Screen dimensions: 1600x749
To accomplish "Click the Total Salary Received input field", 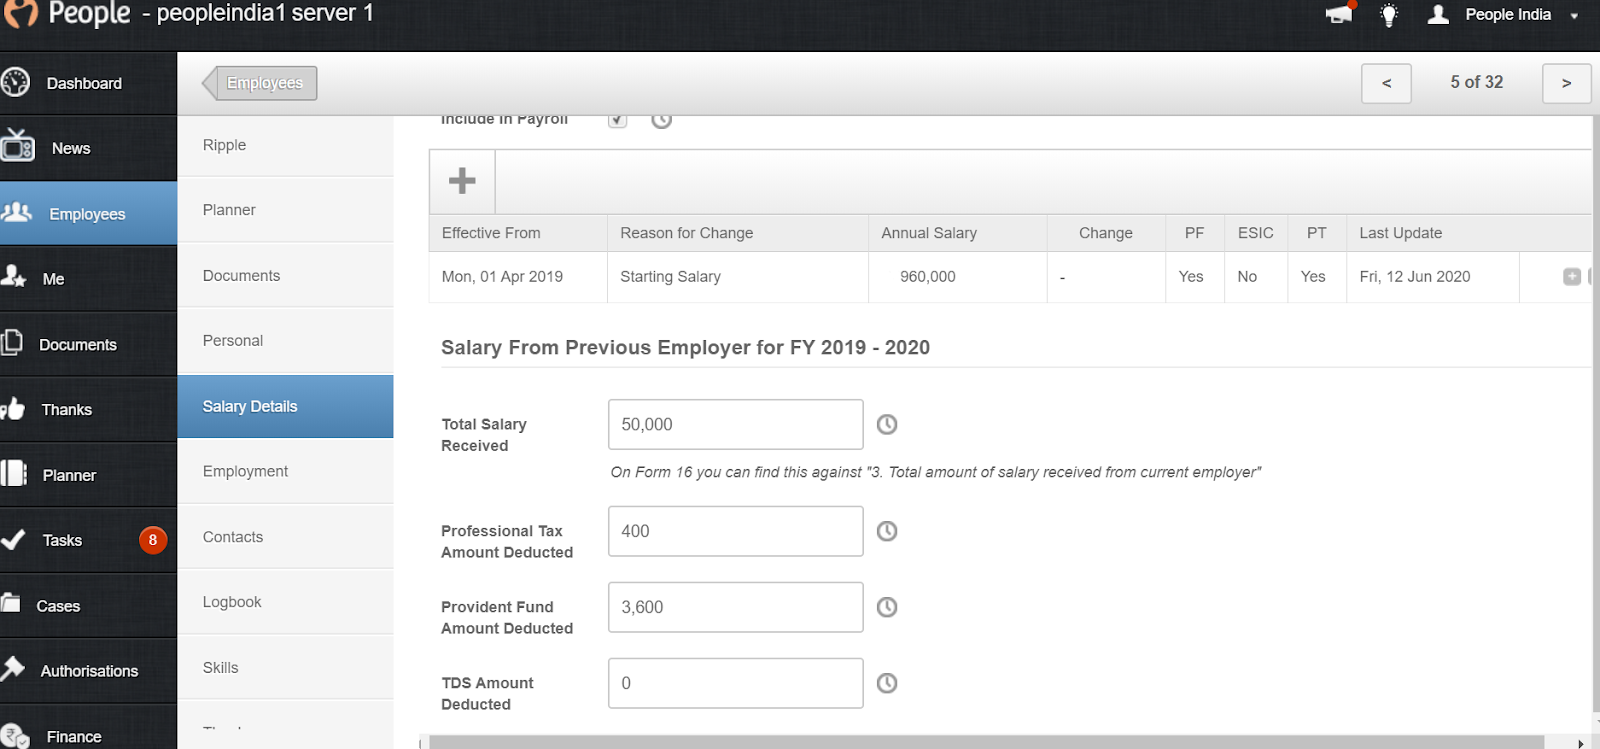I will click(736, 424).
